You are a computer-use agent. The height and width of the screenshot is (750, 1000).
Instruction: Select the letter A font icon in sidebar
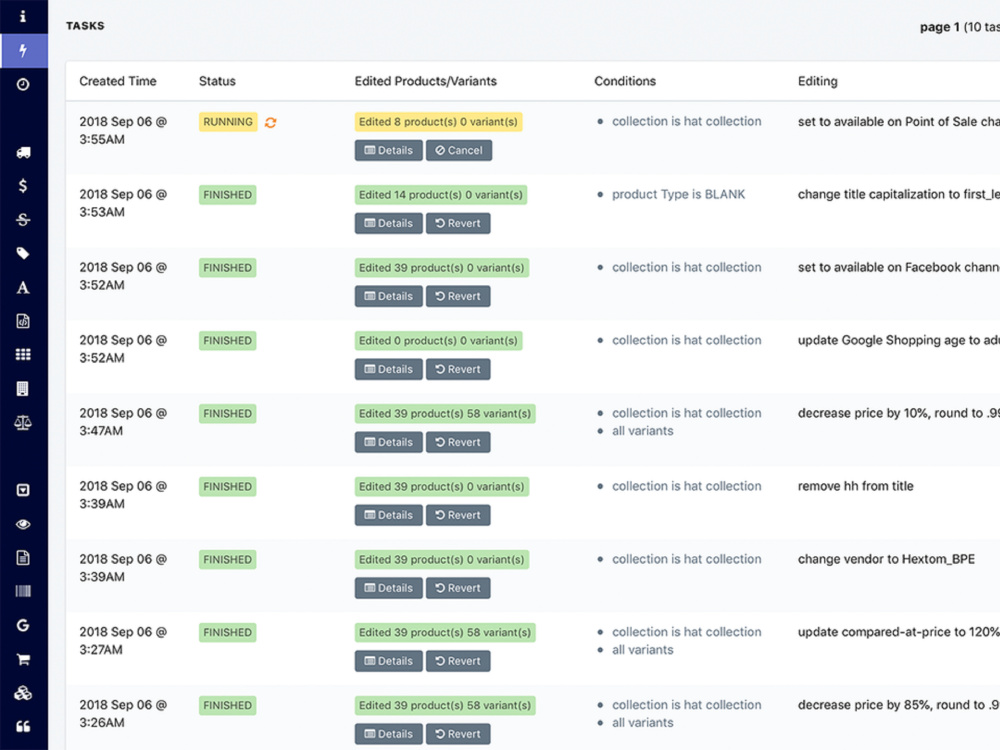(23, 288)
